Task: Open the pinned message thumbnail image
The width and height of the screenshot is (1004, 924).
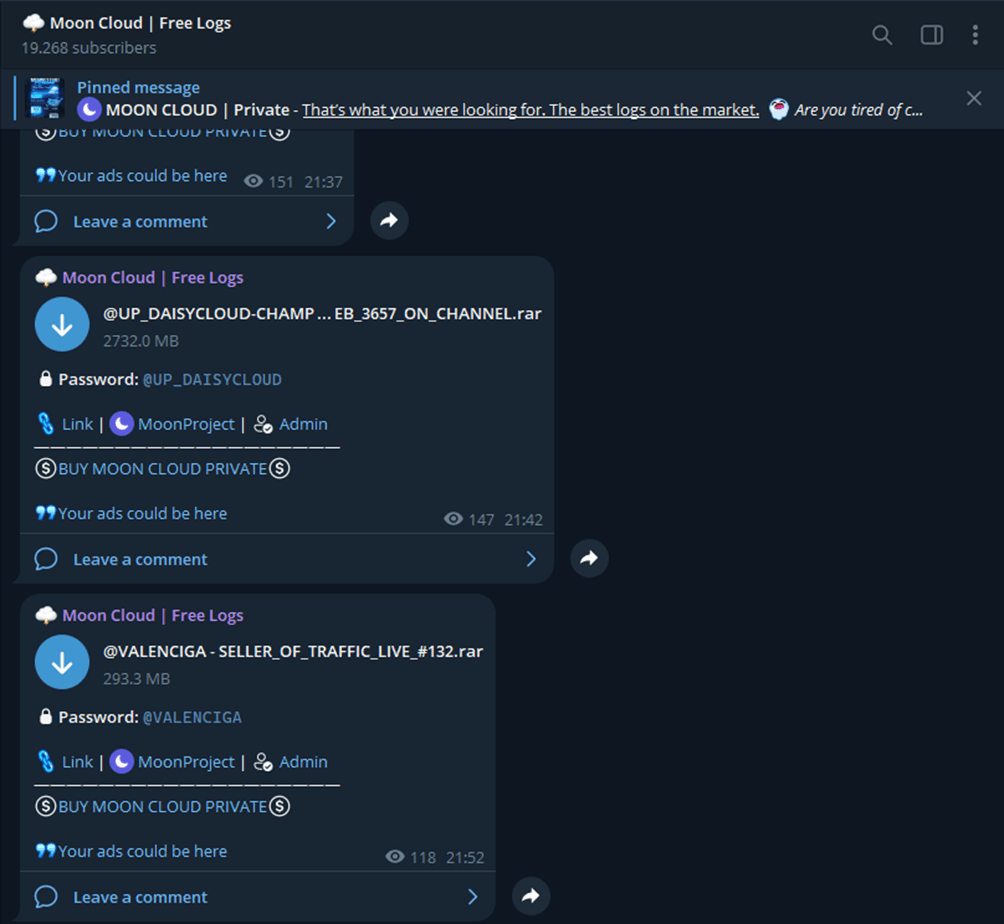Action: 44,98
